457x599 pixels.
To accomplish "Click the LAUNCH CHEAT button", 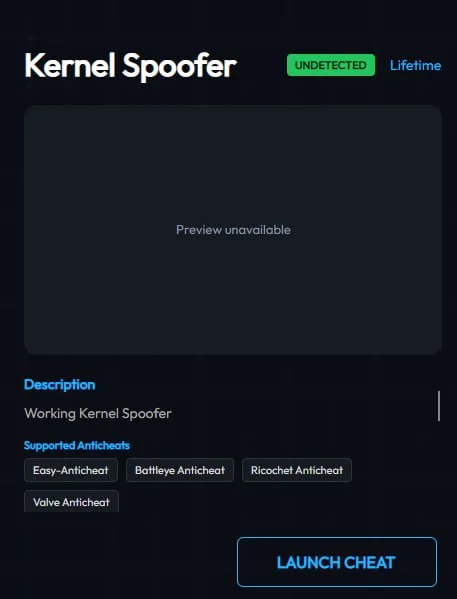I will coord(337,562).
